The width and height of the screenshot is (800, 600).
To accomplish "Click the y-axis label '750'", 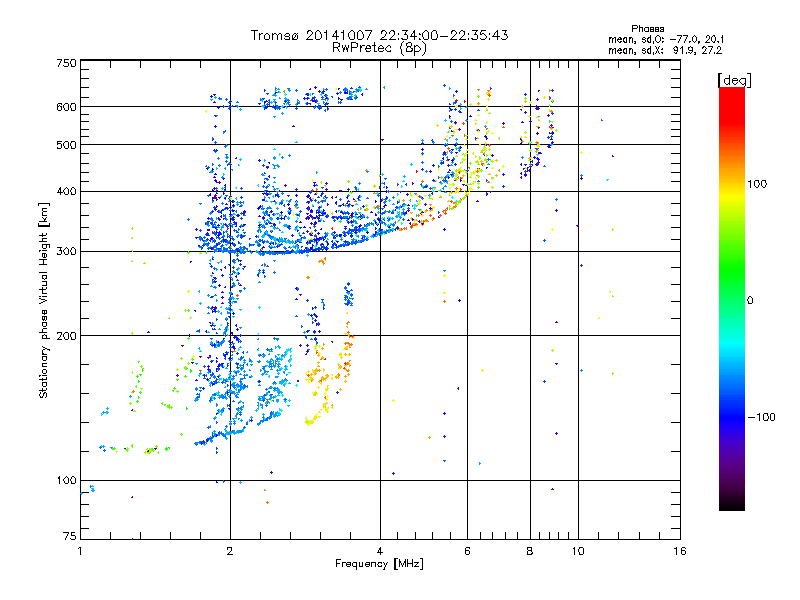I will click(x=66, y=63).
